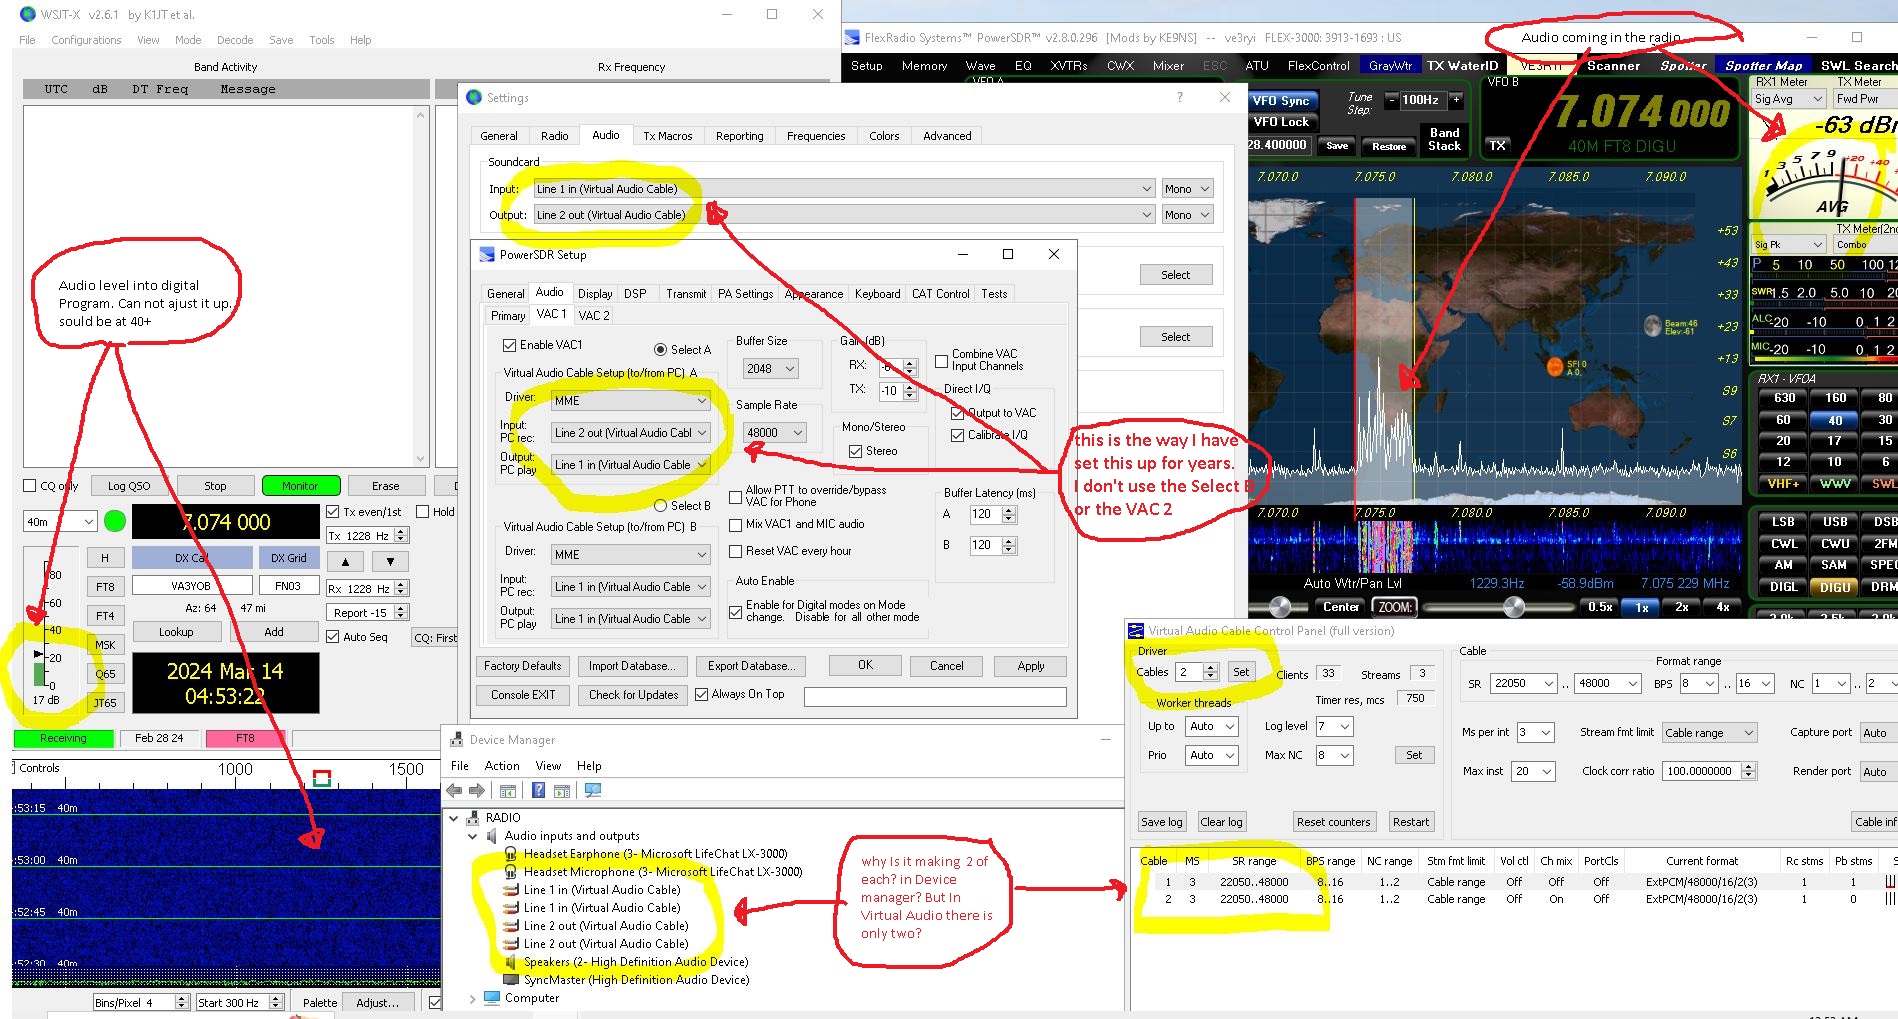Click the Device Manager back arrow icon
This screenshot has width=1898, height=1019.
[454, 790]
